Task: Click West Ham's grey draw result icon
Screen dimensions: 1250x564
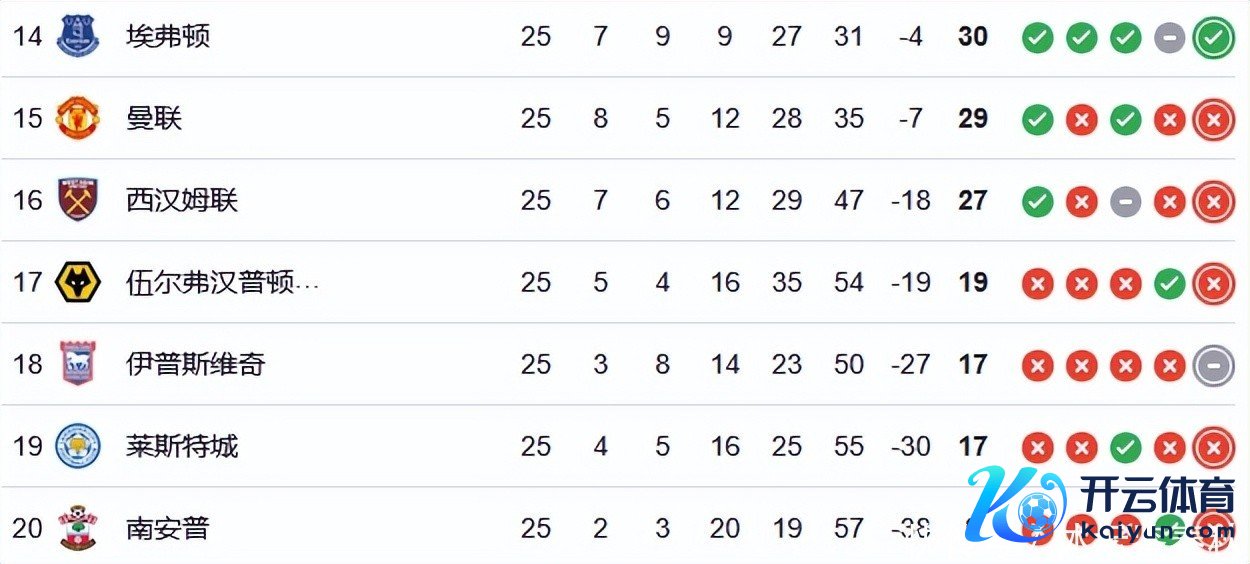Action: [1125, 202]
